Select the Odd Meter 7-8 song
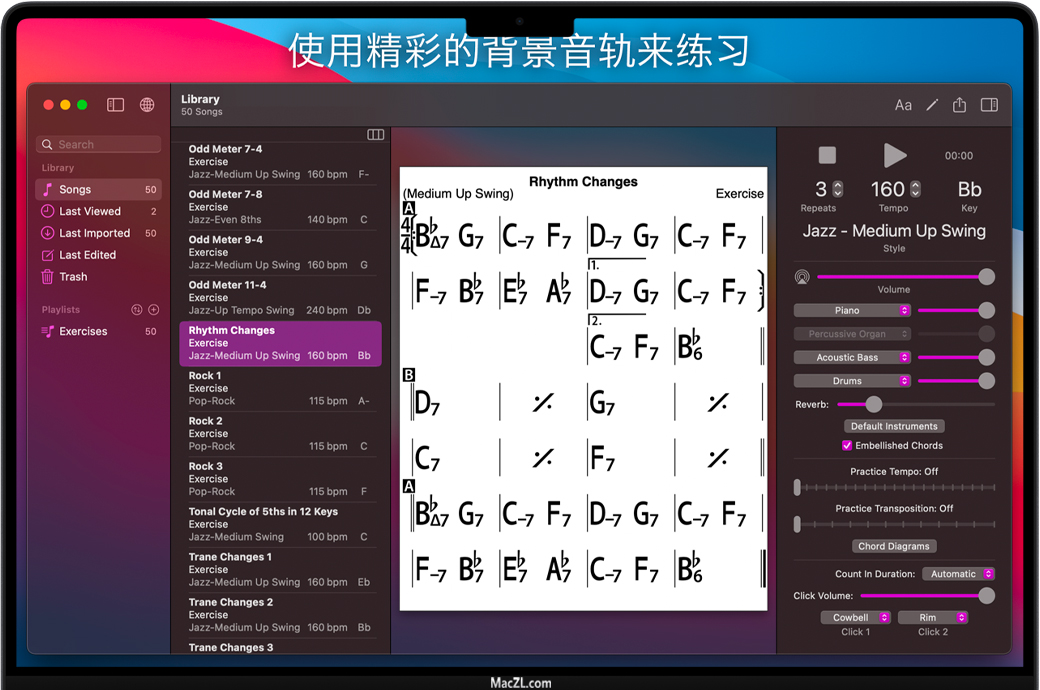This screenshot has height=690, width=1040. point(280,207)
